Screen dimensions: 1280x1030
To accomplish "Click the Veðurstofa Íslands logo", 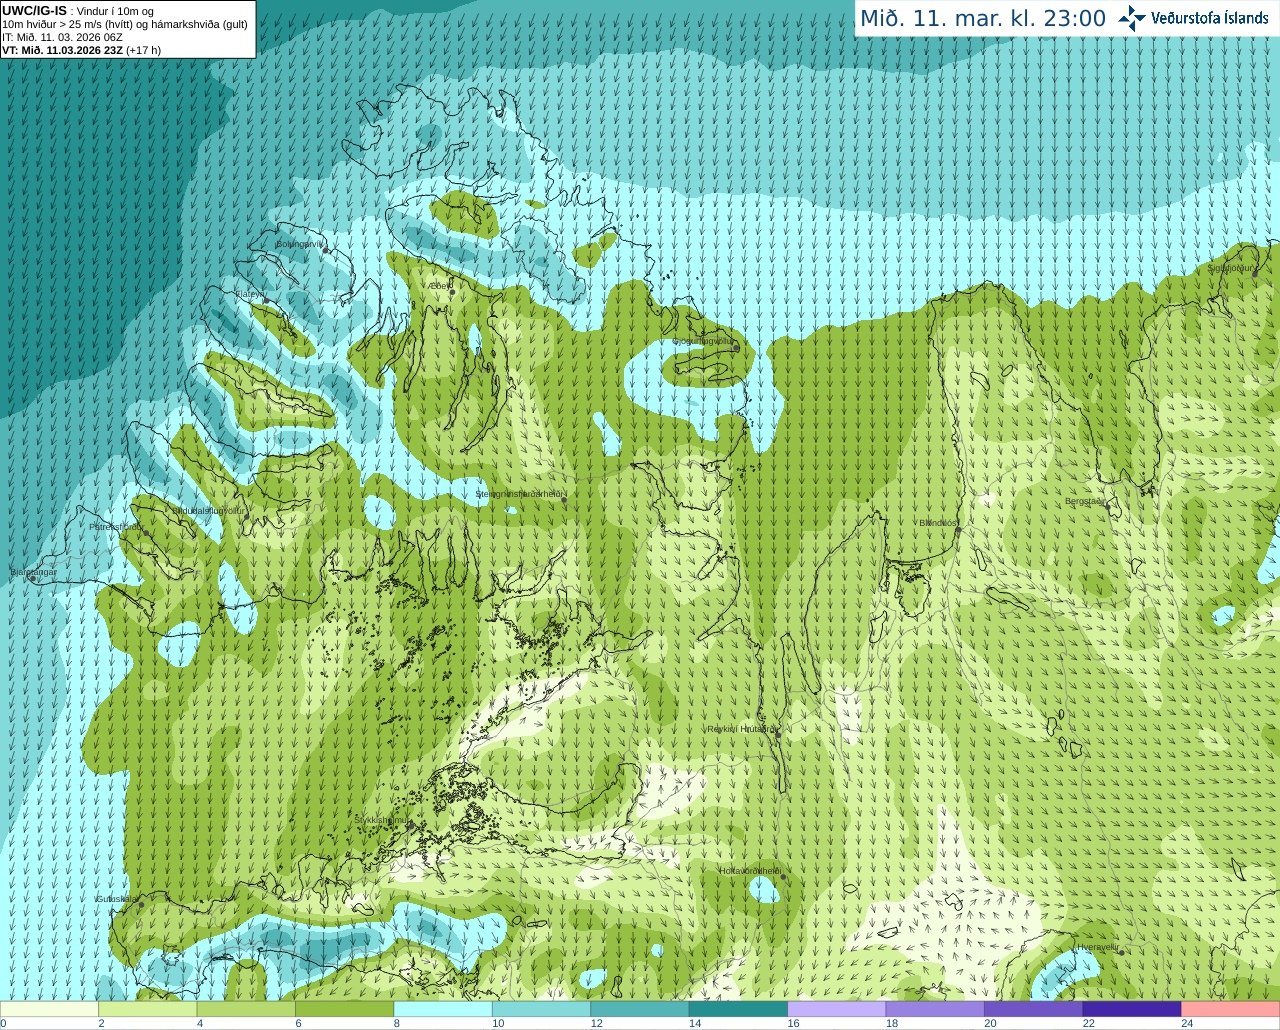I will coord(1193,18).
